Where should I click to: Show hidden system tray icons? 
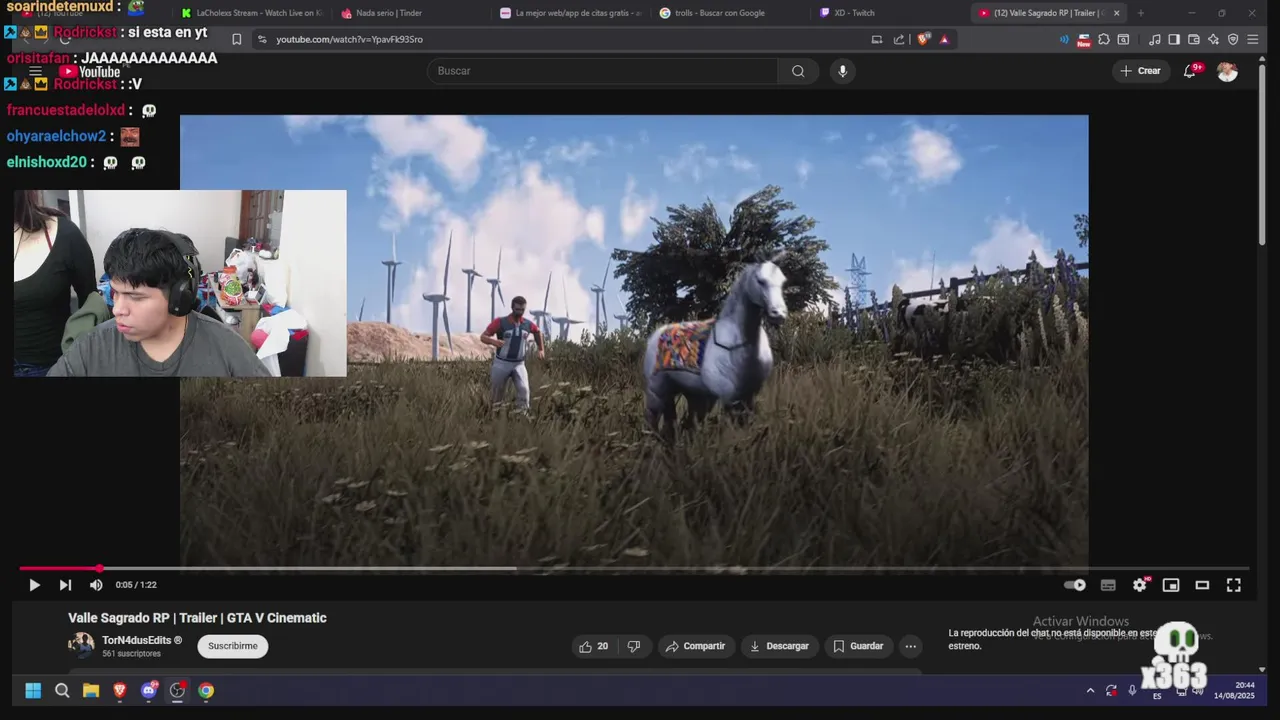pyautogui.click(x=1090, y=690)
